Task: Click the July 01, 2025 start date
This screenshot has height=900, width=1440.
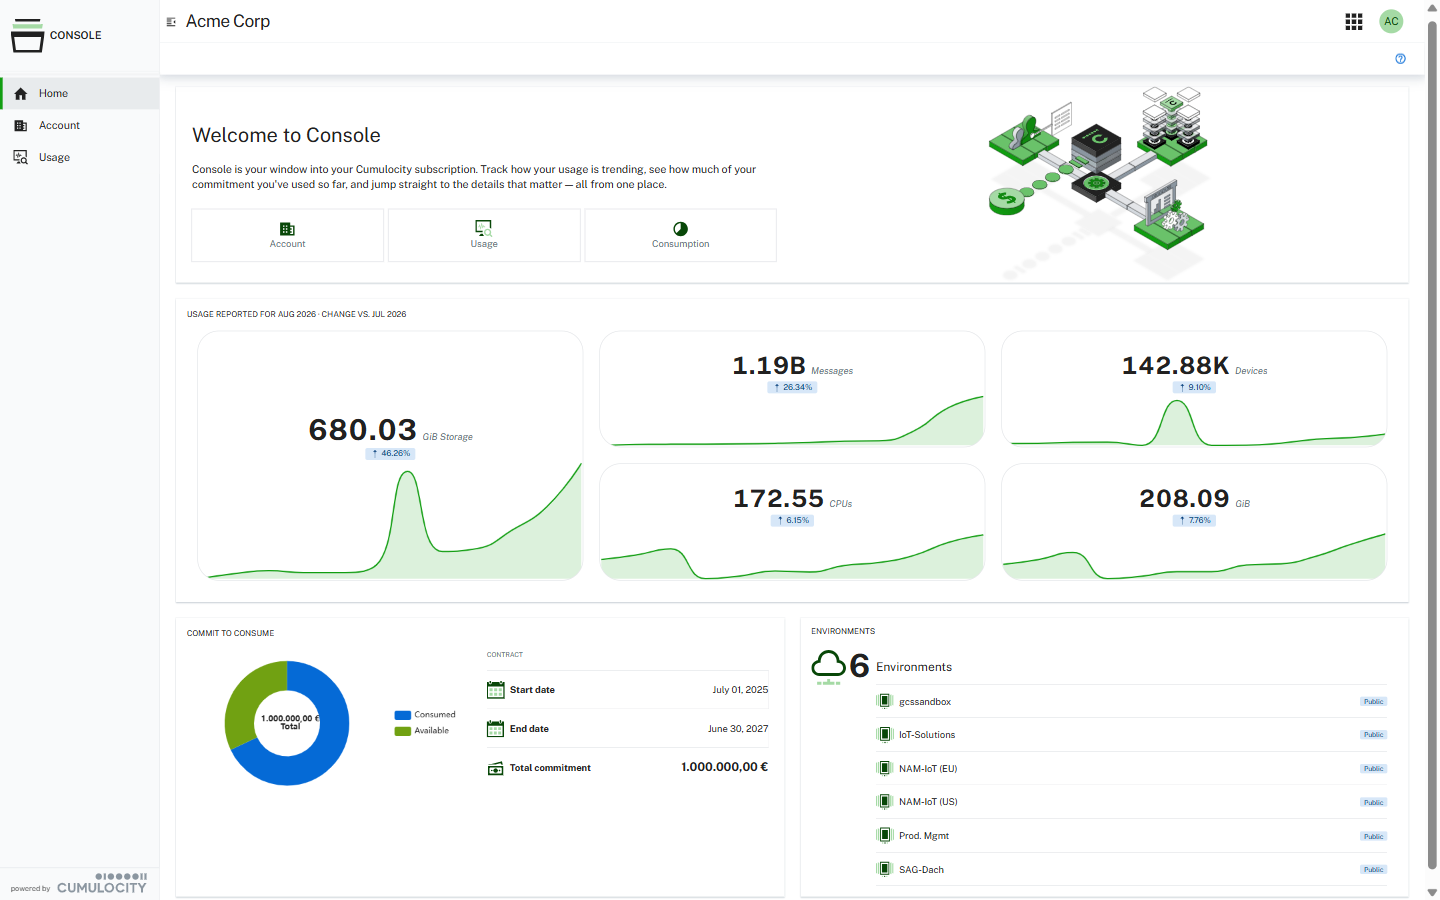Action: pyautogui.click(x=740, y=690)
